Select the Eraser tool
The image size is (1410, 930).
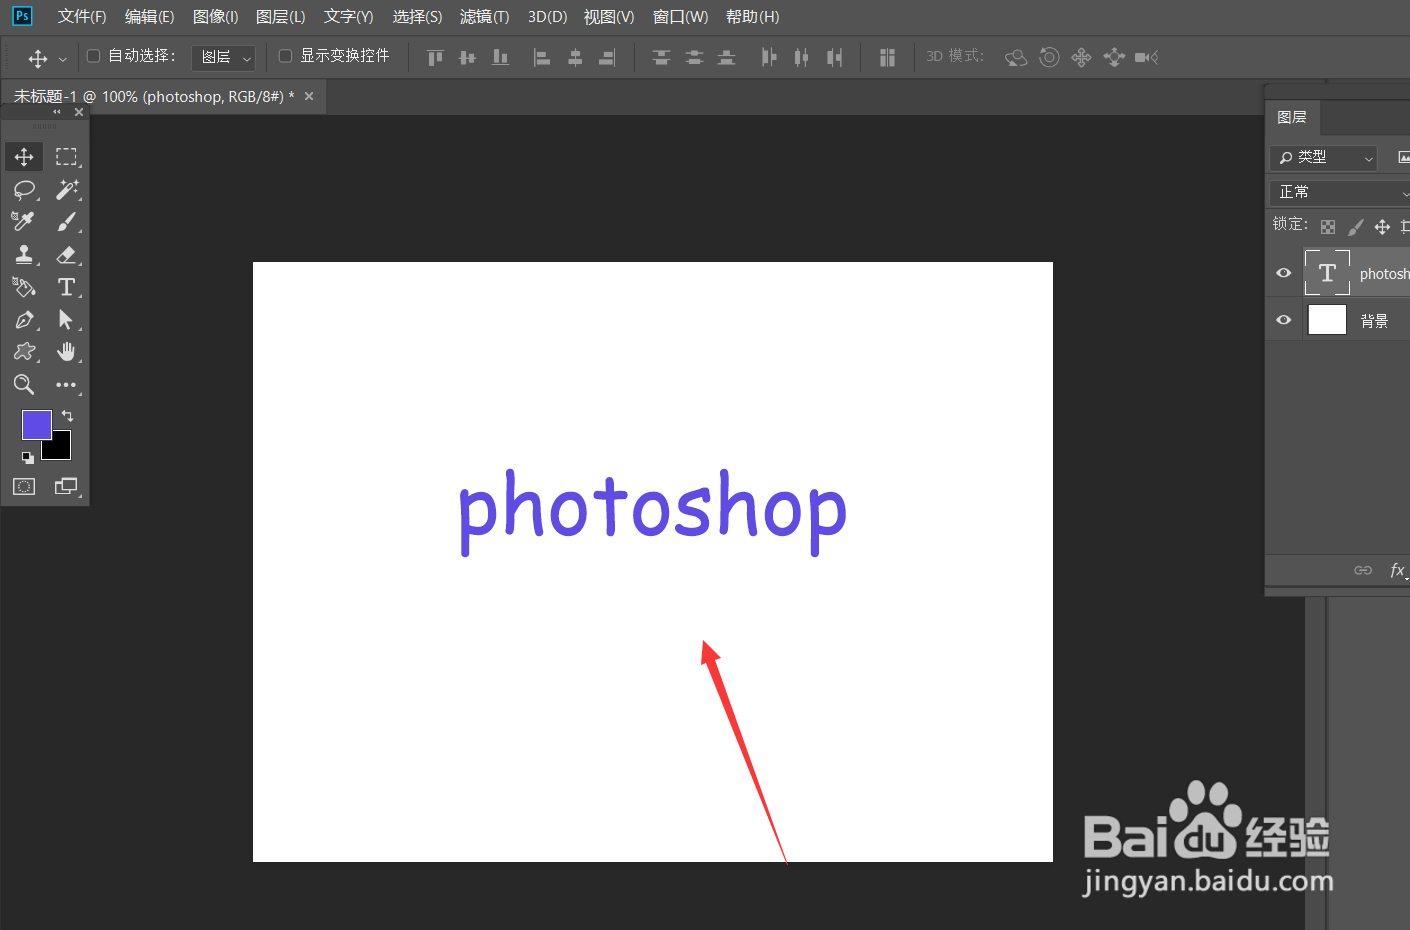pyautogui.click(x=66, y=255)
